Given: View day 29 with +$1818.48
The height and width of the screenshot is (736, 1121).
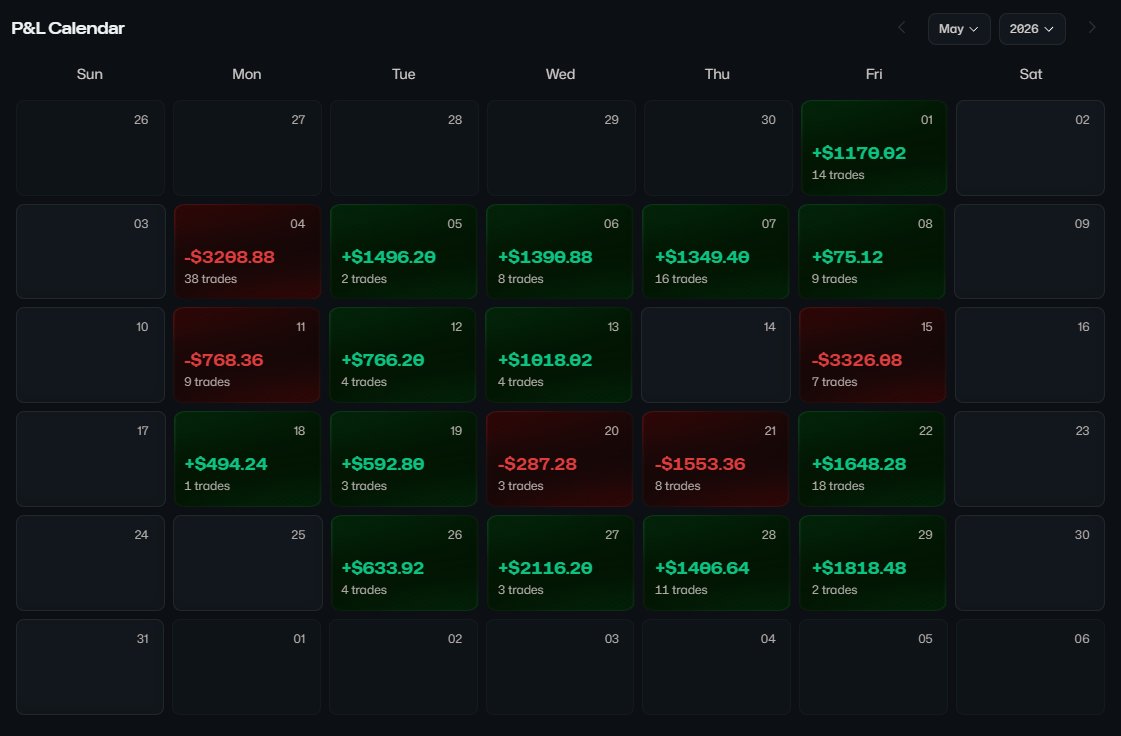Looking at the screenshot, I should pos(873,563).
